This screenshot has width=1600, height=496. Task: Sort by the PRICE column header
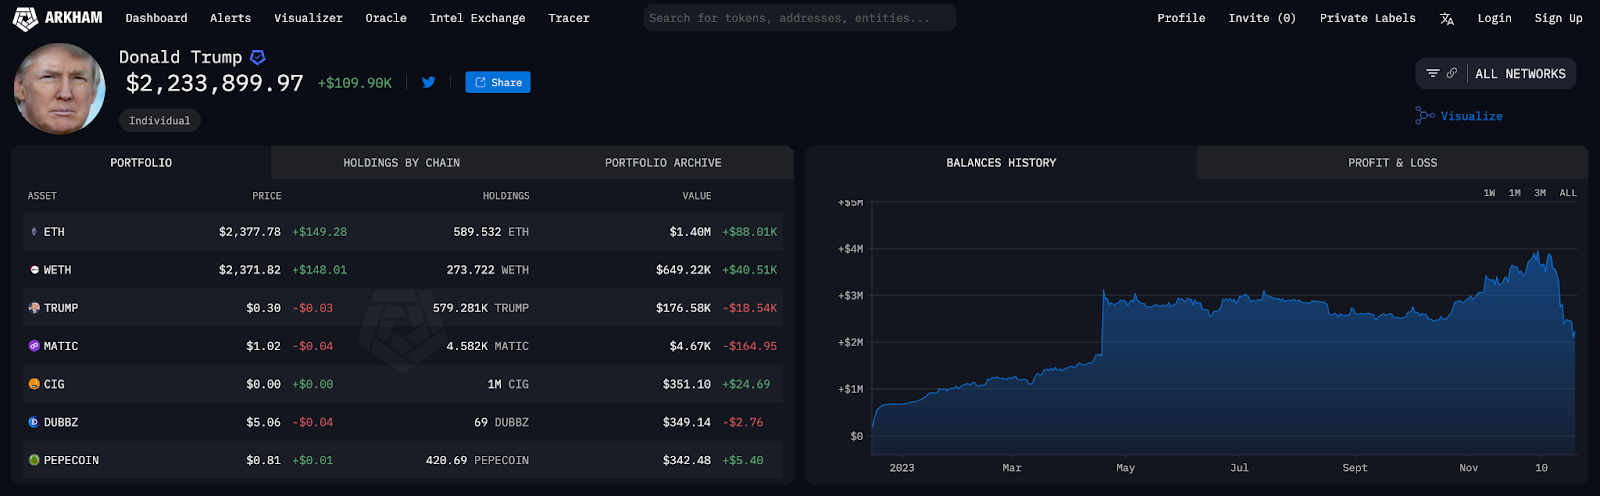267,196
